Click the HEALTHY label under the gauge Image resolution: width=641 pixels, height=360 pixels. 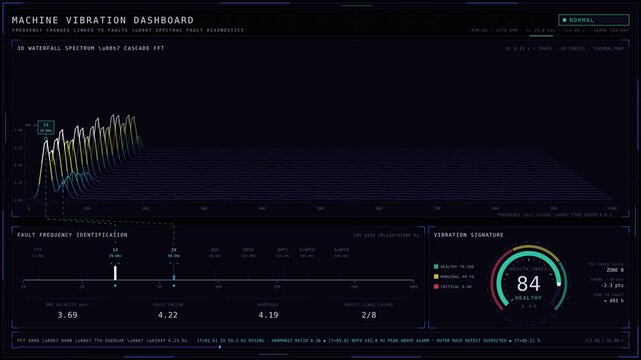click(528, 298)
